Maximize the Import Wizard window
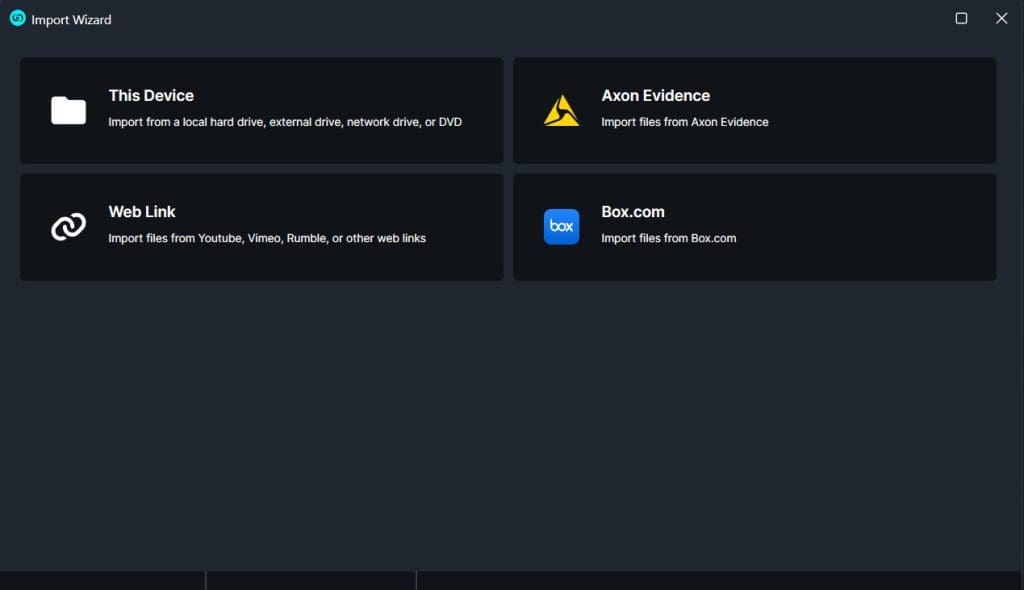Viewport: 1024px width, 590px height. 961,18
